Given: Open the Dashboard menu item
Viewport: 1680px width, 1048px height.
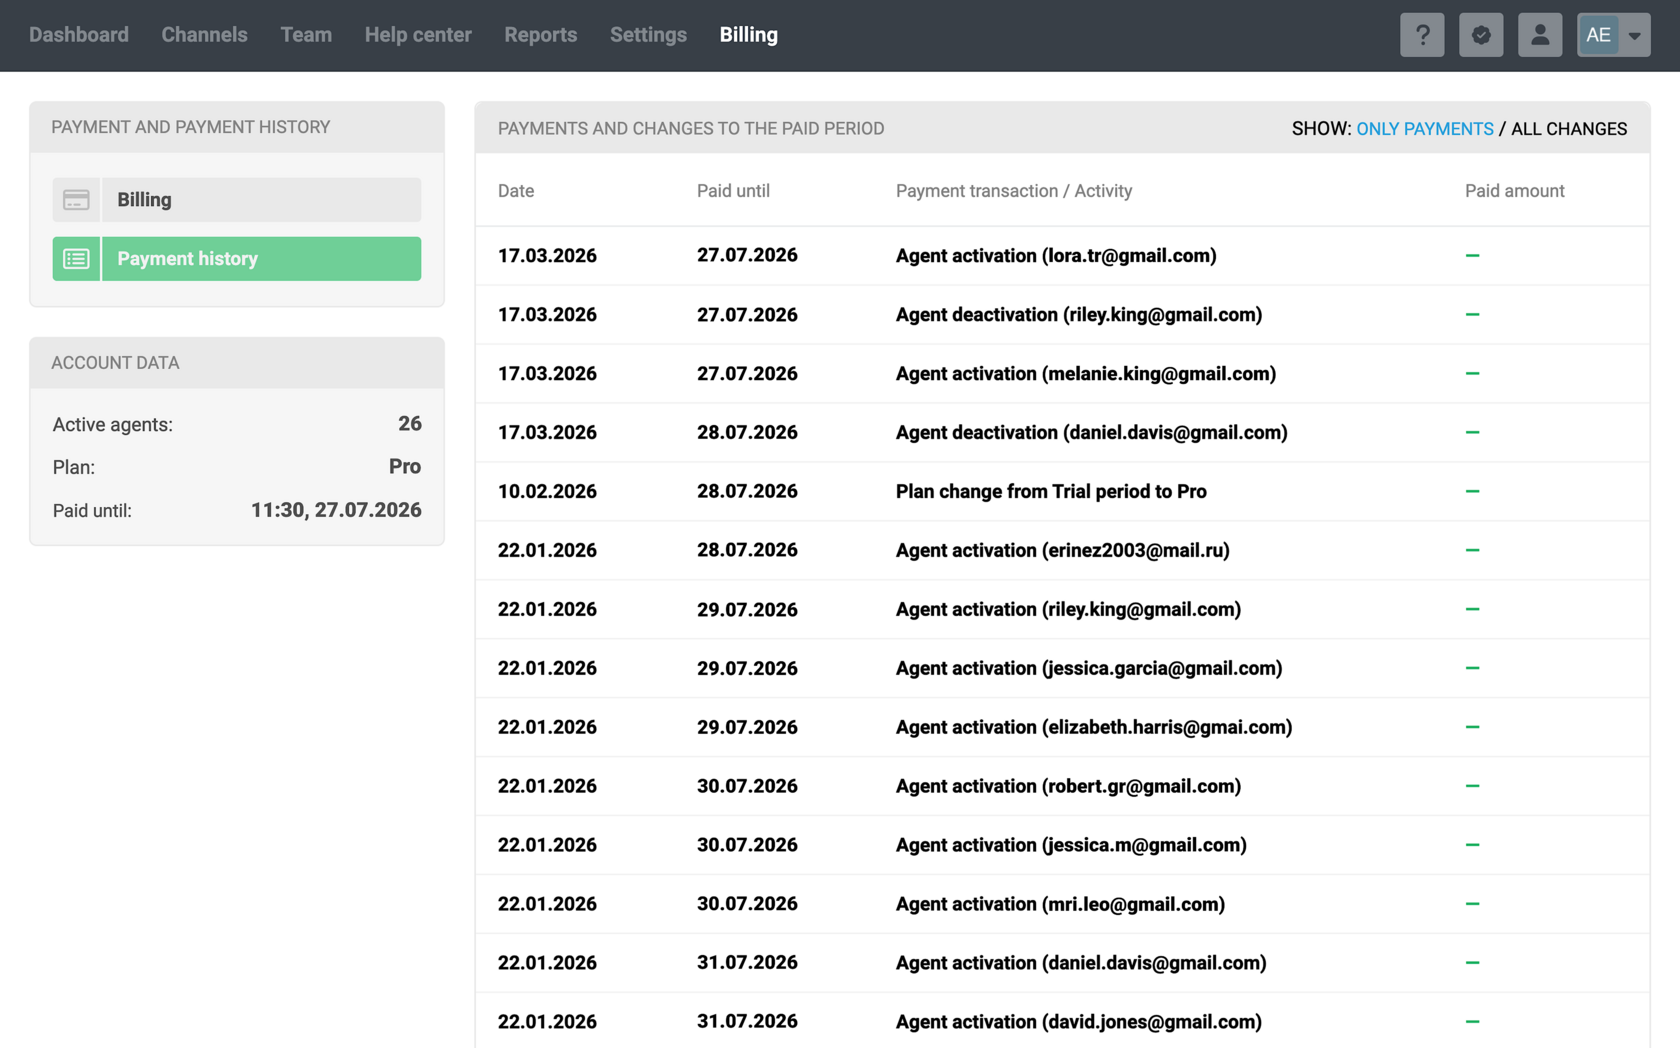Looking at the screenshot, I should [x=79, y=35].
